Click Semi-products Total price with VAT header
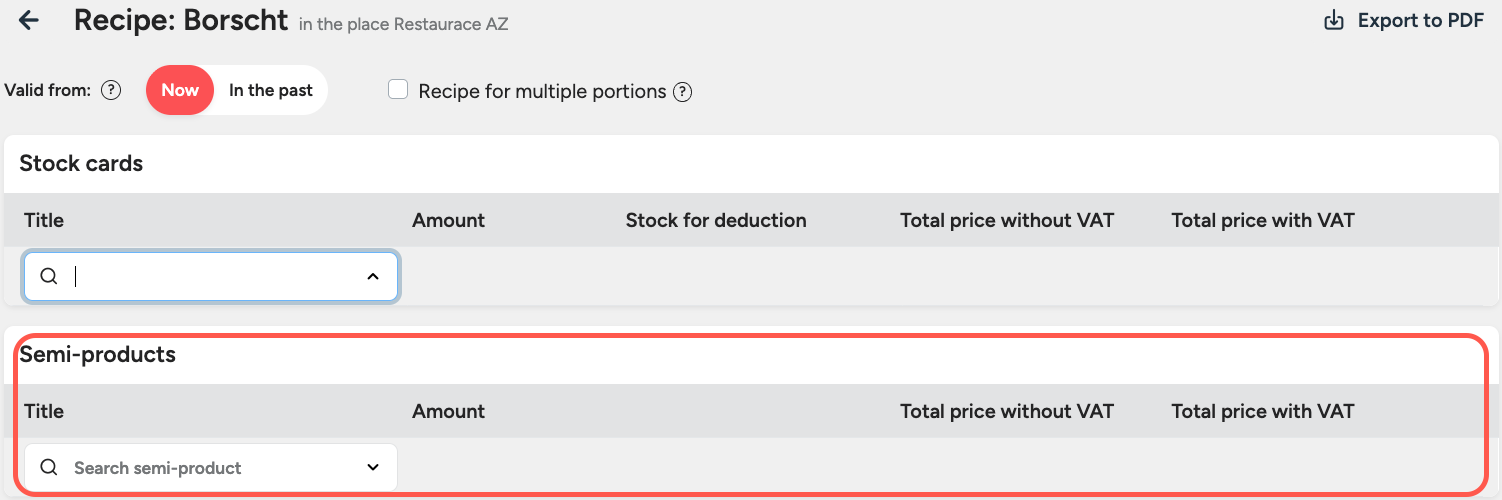This screenshot has width=1502, height=500. click(x=1262, y=411)
